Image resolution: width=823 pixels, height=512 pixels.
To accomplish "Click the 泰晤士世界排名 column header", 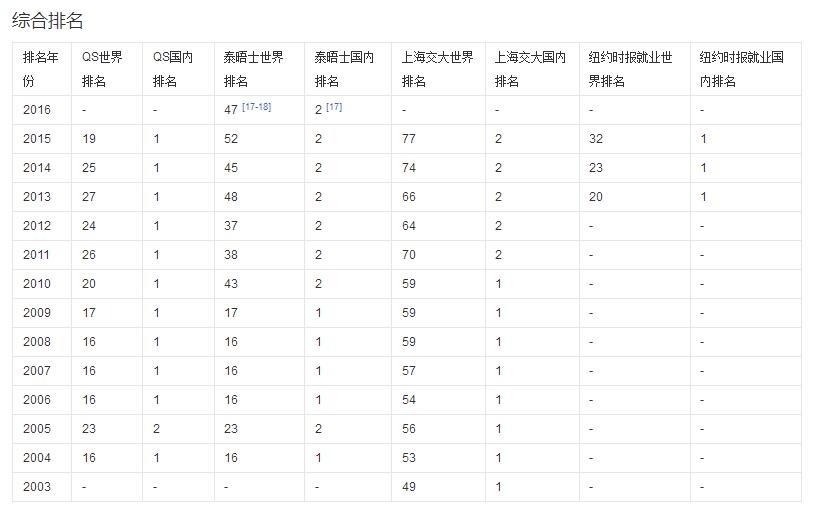I will pyautogui.click(x=259, y=69).
